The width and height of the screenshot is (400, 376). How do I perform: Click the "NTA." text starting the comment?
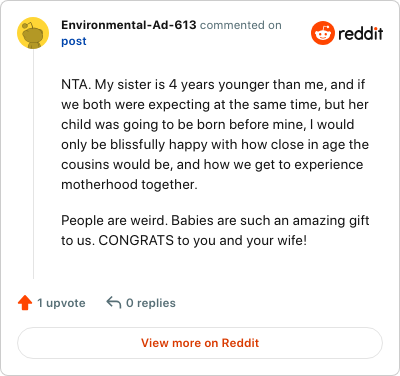click(x=76, y=84)
